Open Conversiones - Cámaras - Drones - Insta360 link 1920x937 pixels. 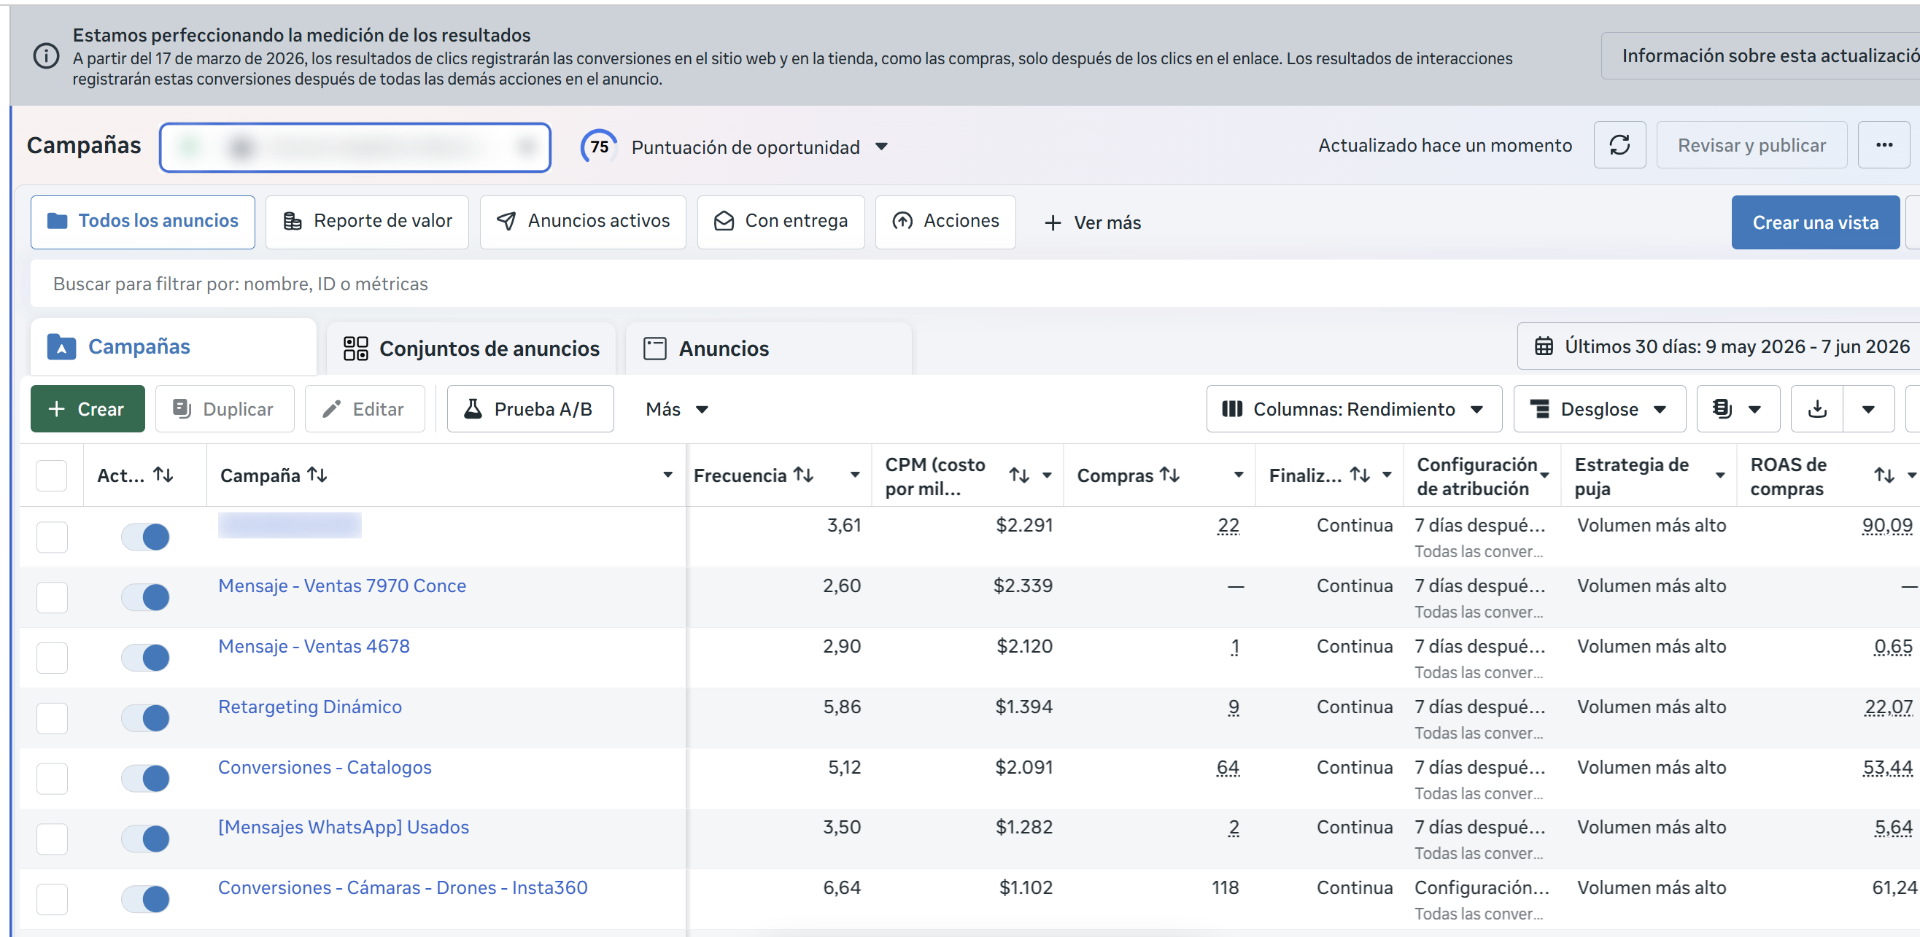pyautogui.click(x=403, y=888)
